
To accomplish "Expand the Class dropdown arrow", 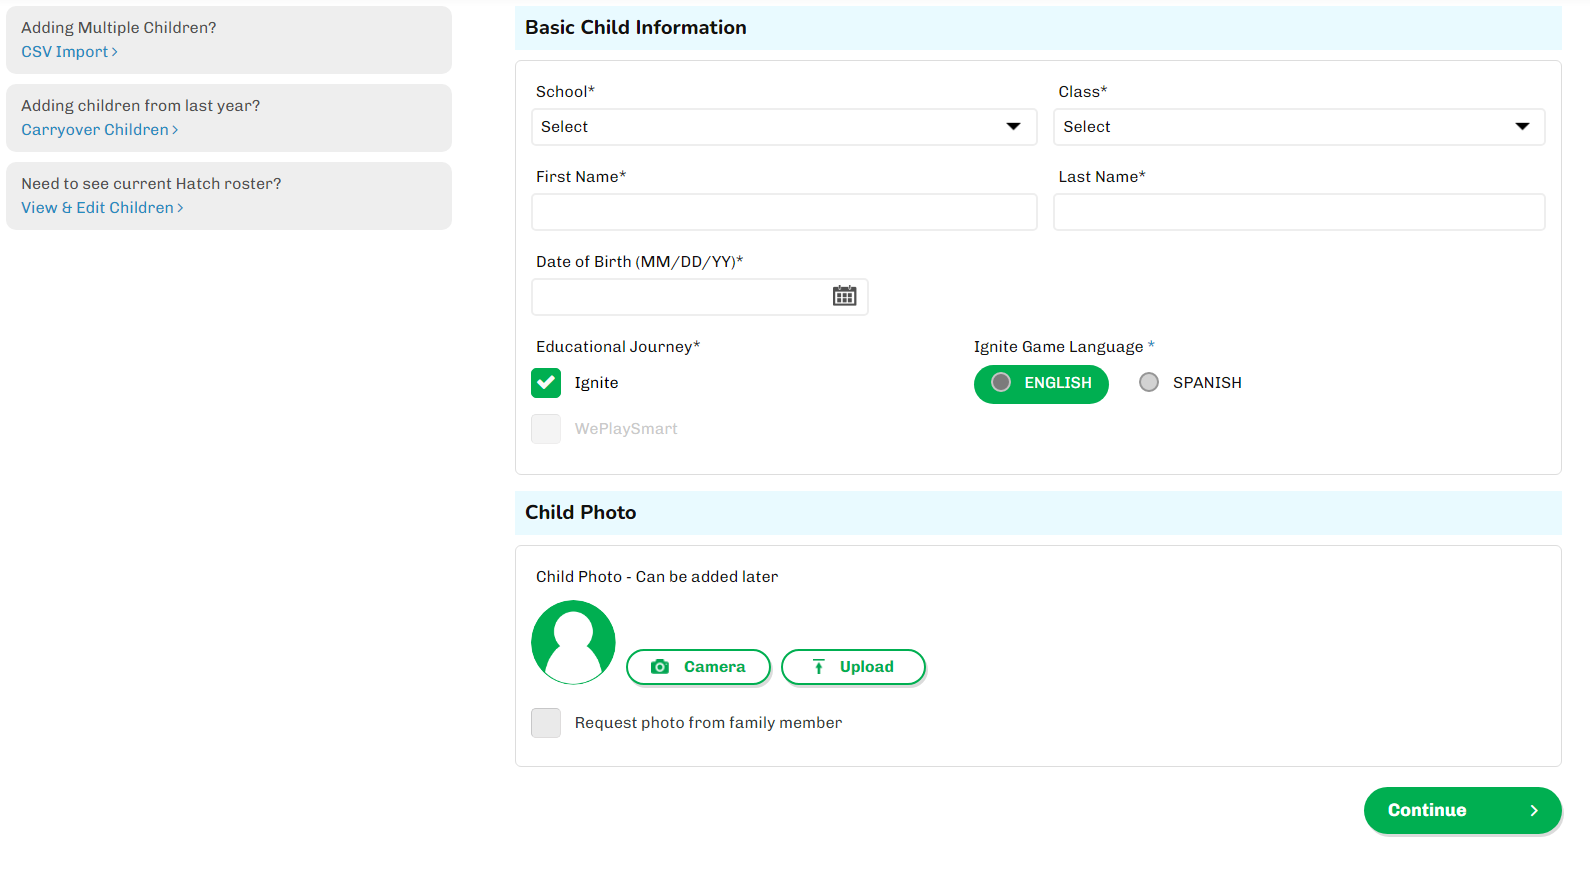I will pyautogui.click(x=1522, y=127).
